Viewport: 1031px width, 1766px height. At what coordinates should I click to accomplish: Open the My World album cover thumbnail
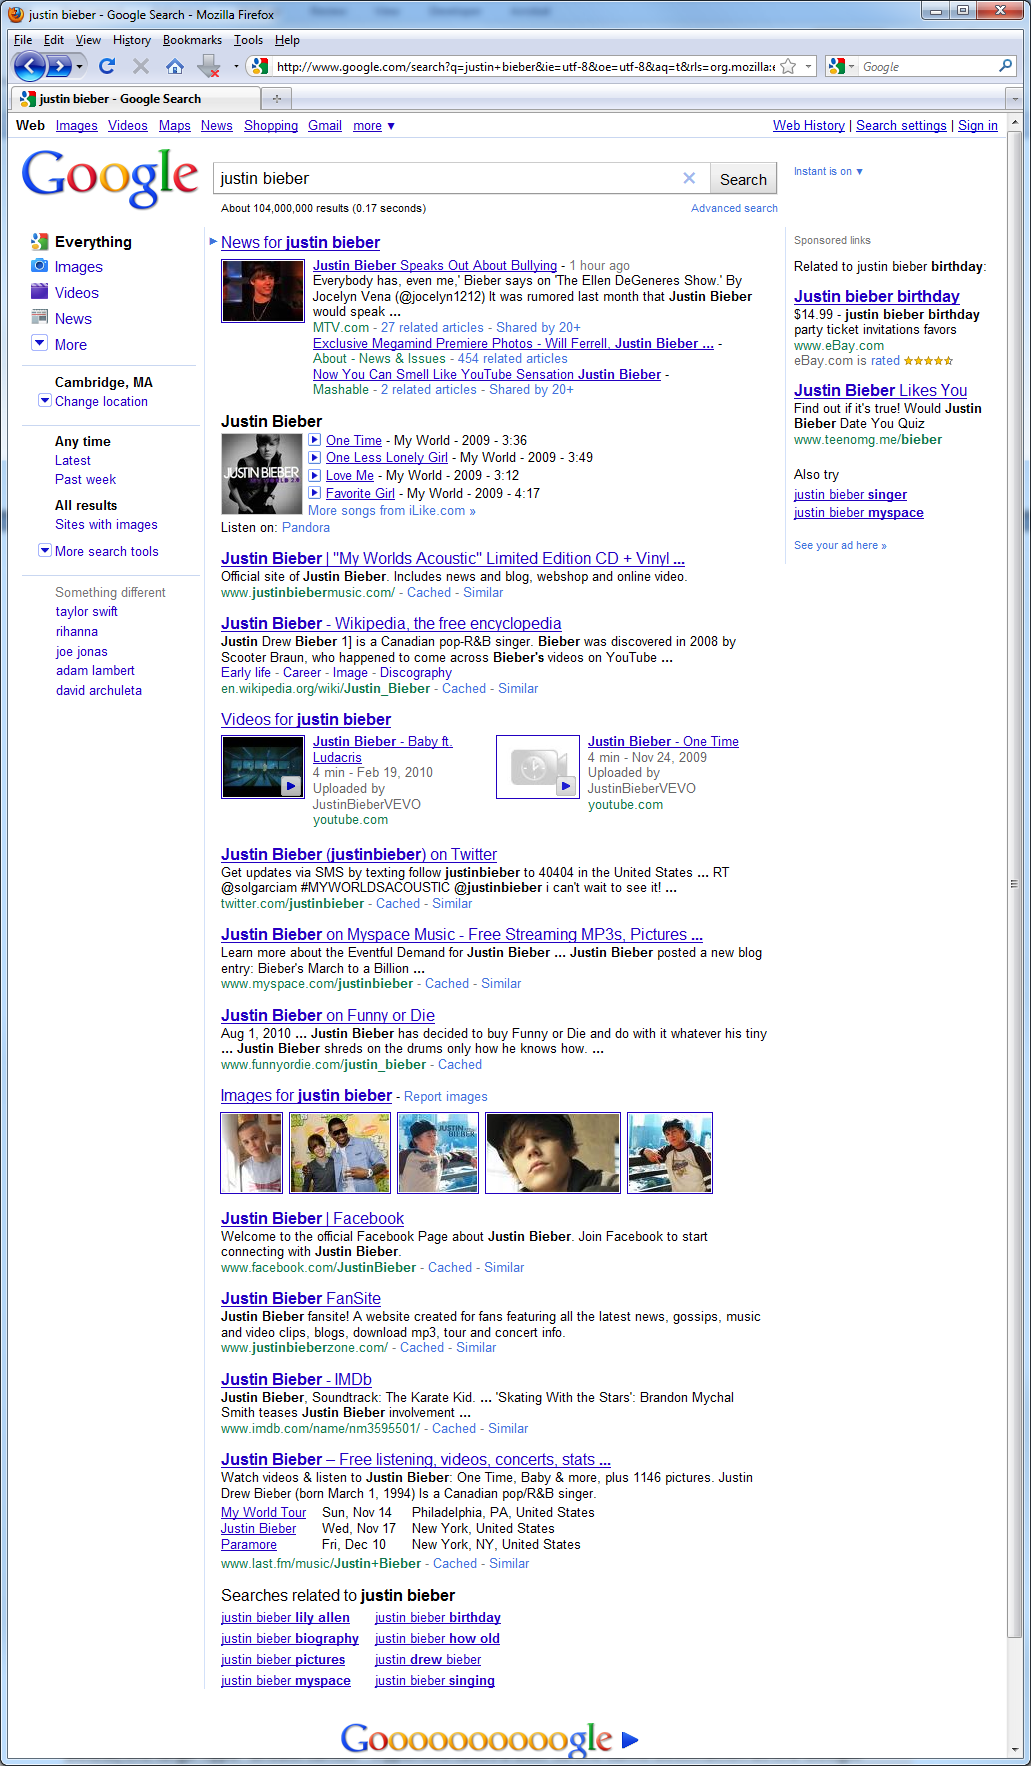[x=261, y=474]
